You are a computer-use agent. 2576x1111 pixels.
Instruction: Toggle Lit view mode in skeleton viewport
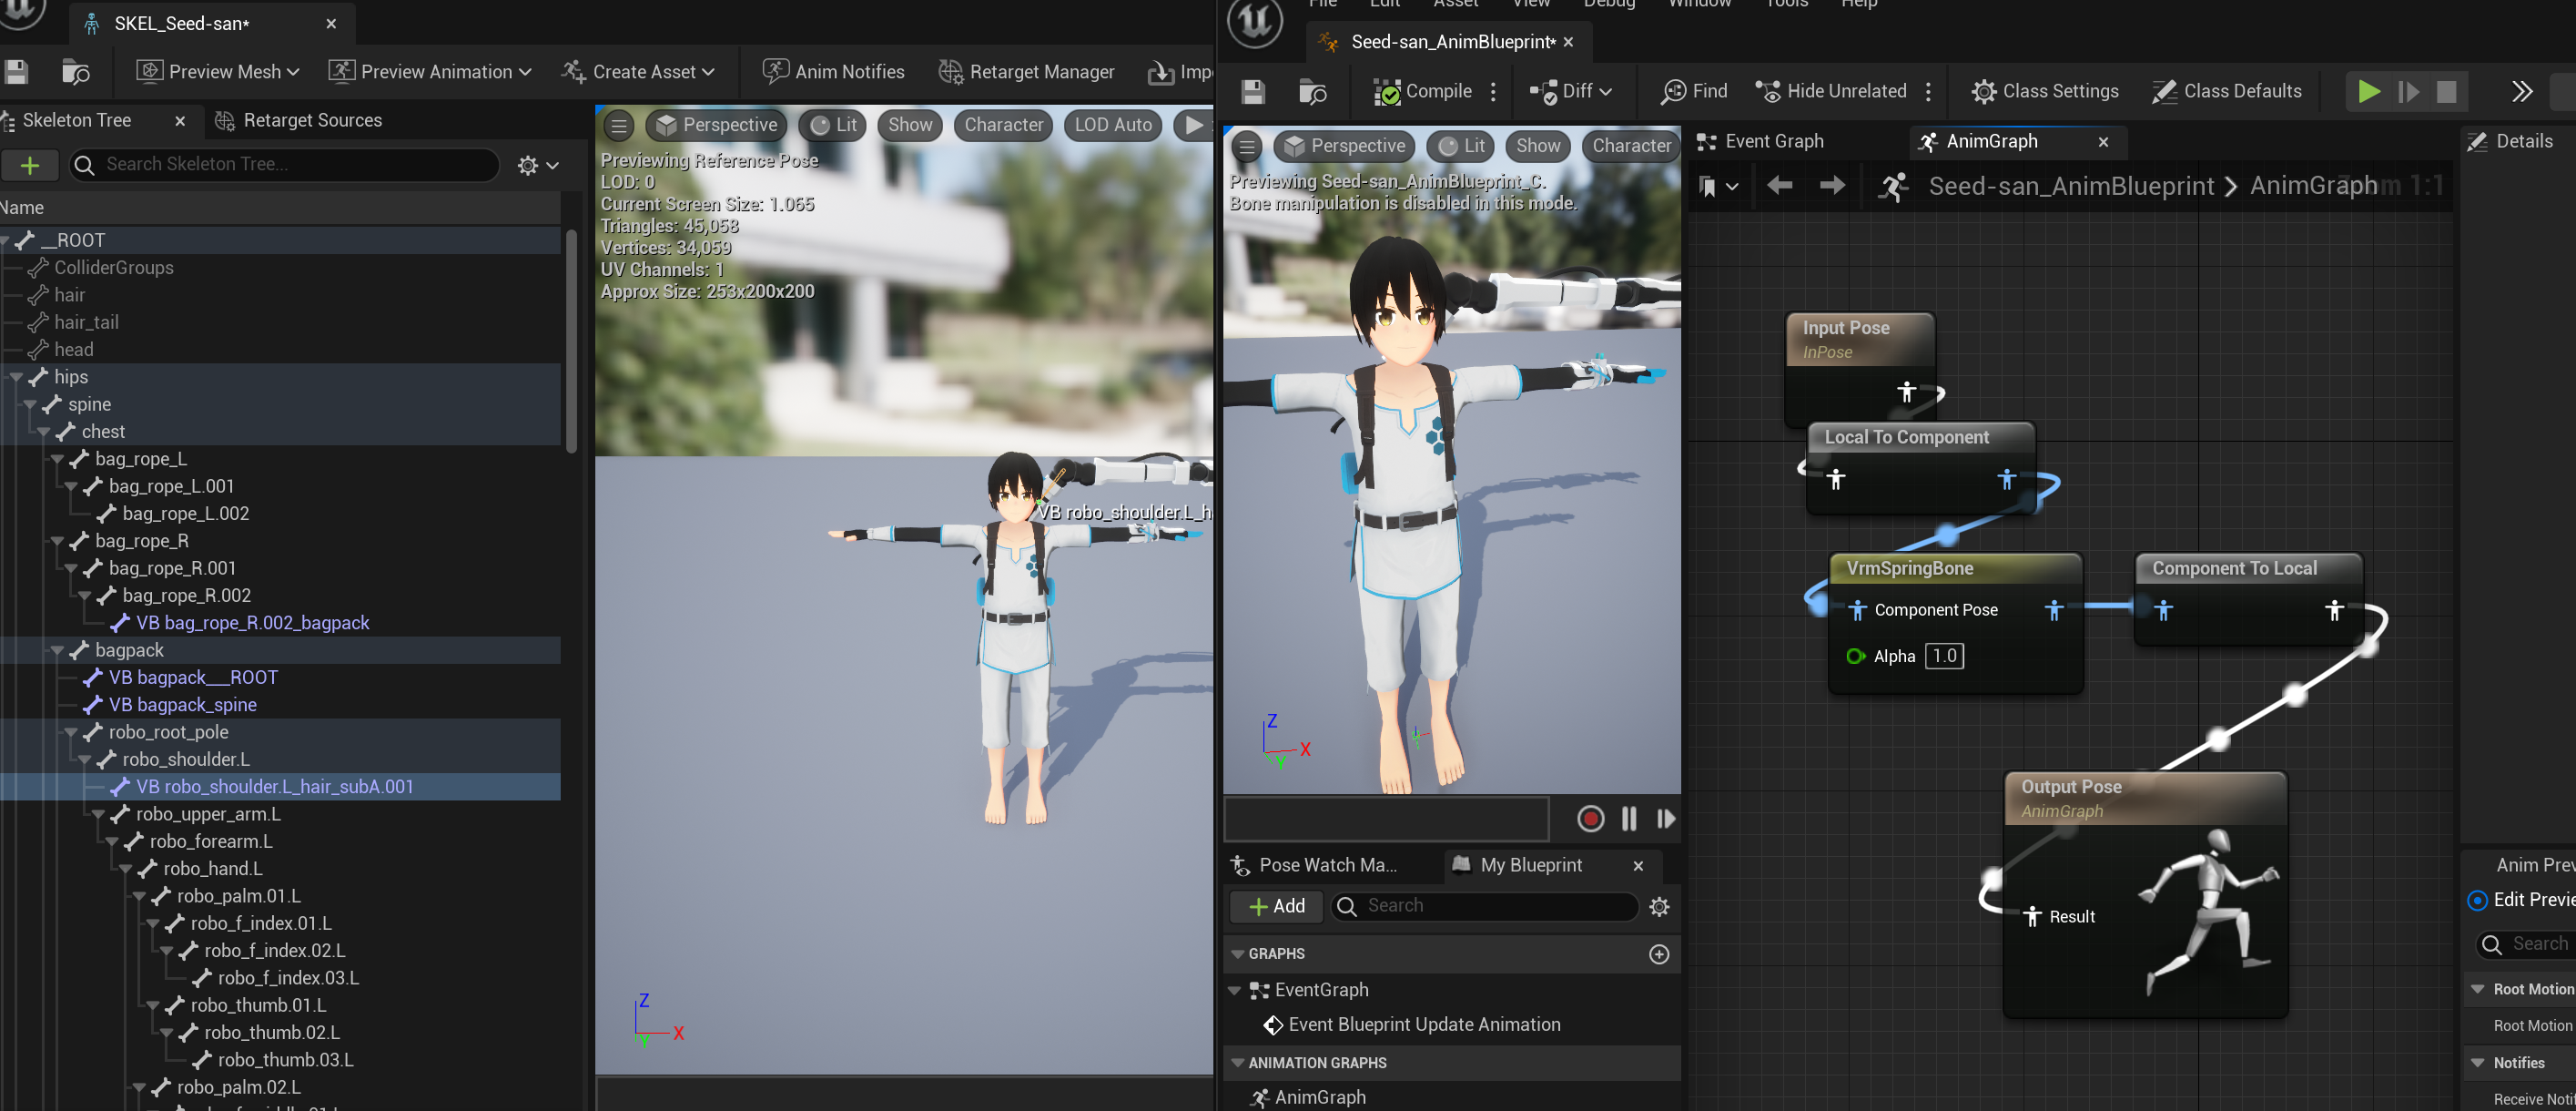click(832, 125)
